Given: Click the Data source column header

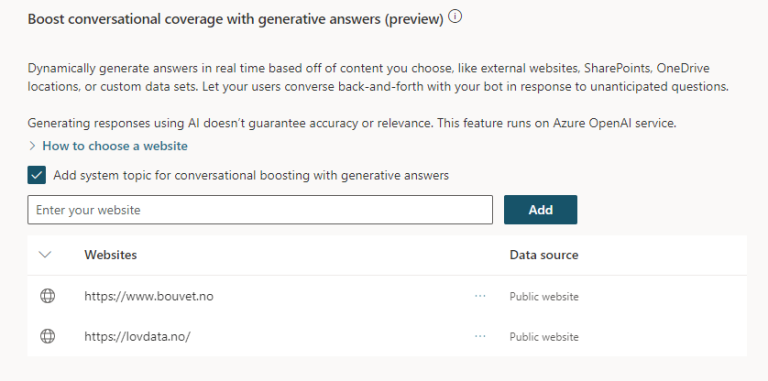Looking at the screenshot, I should click(x=544, y=255).
